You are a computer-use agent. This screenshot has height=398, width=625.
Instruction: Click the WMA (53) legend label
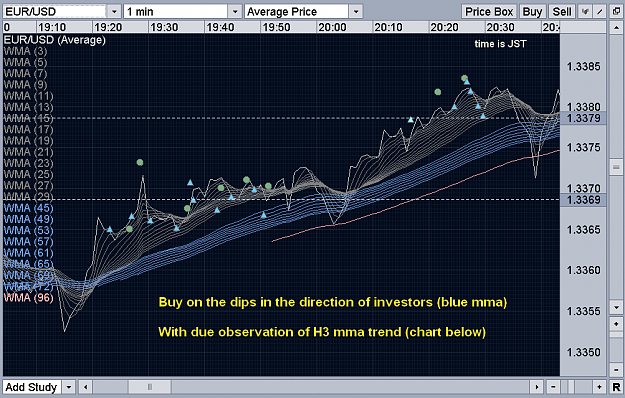(x=28, y=230)
